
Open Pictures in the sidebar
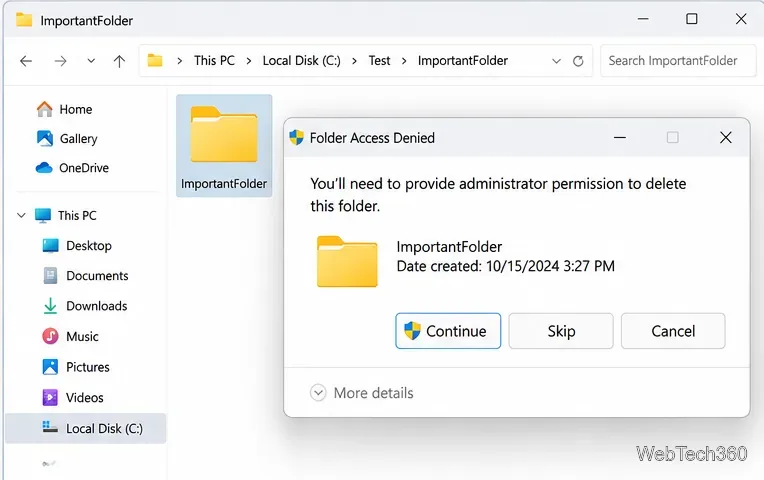76,367
